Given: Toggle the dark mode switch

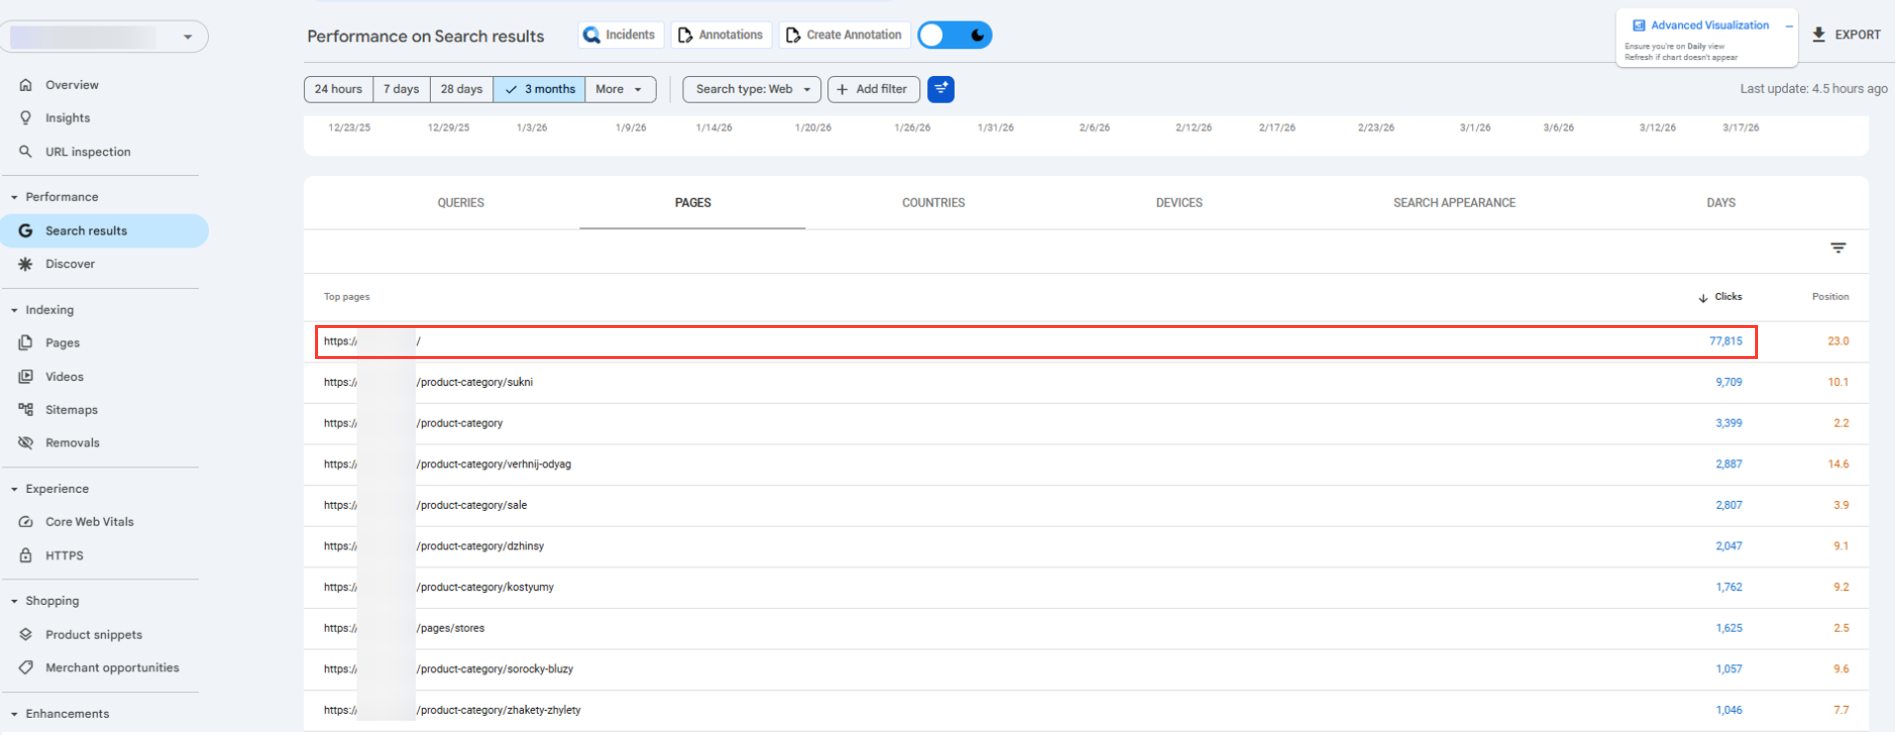Looking at the screenshot, I should pyautogui.click(x=955, y=36).
